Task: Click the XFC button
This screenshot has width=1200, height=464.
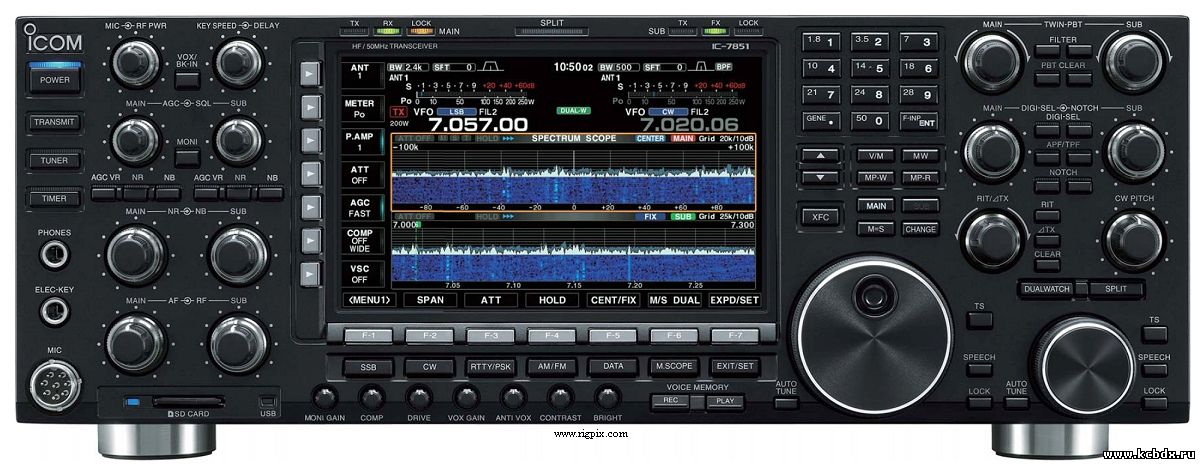Action: pos(822,215)
